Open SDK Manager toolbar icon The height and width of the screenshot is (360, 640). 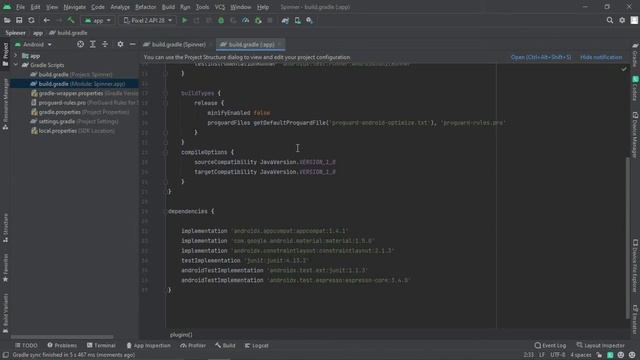pyautogui.click(x=309, y=20)
